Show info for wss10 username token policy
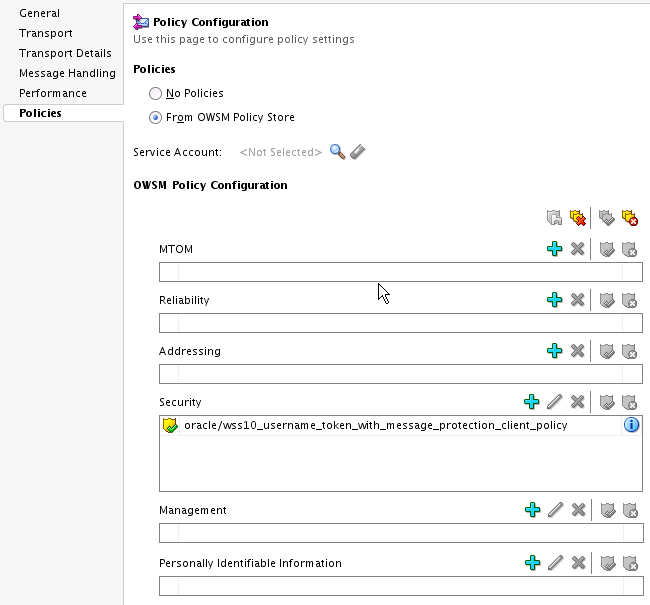 point(631,425)
